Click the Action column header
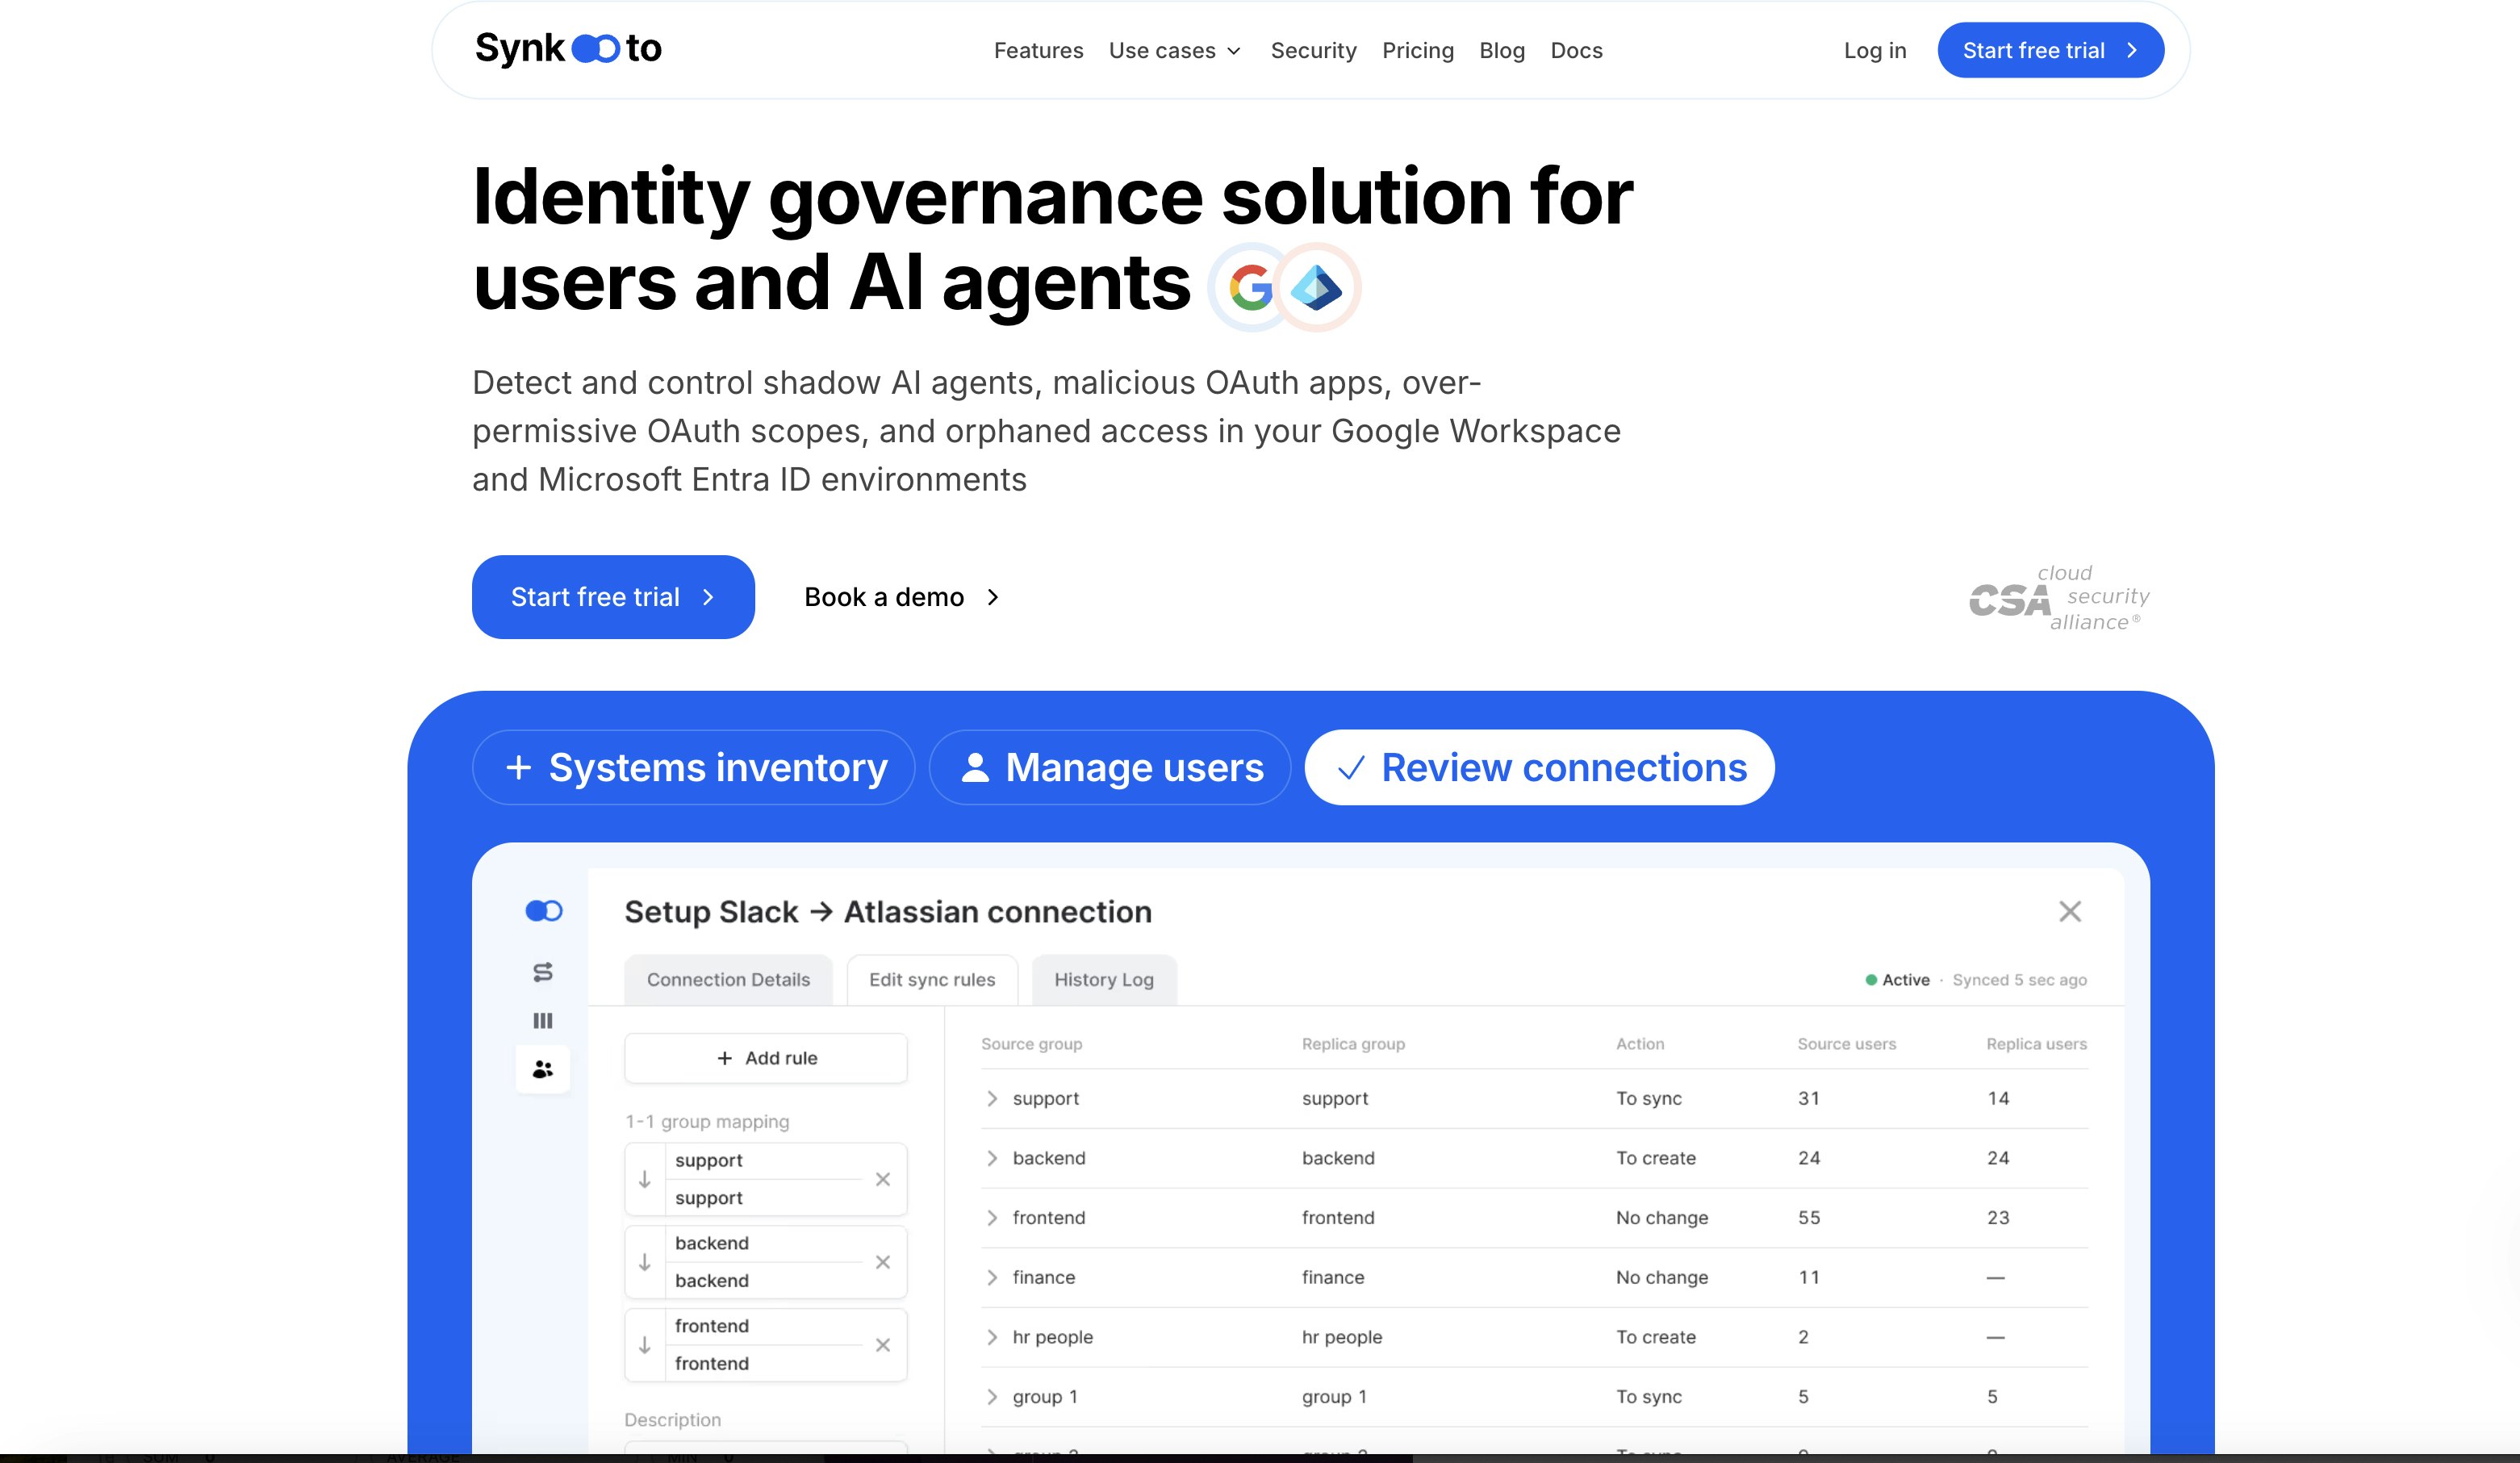Image resolution: width=2520 pixels, height=1463 pixels. (x=1640, y=1045)
